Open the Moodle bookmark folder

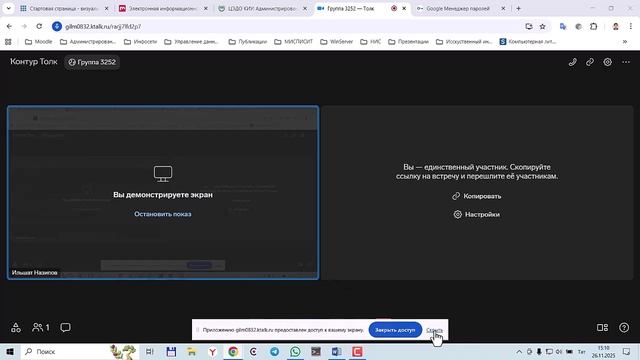coord(39,42)
